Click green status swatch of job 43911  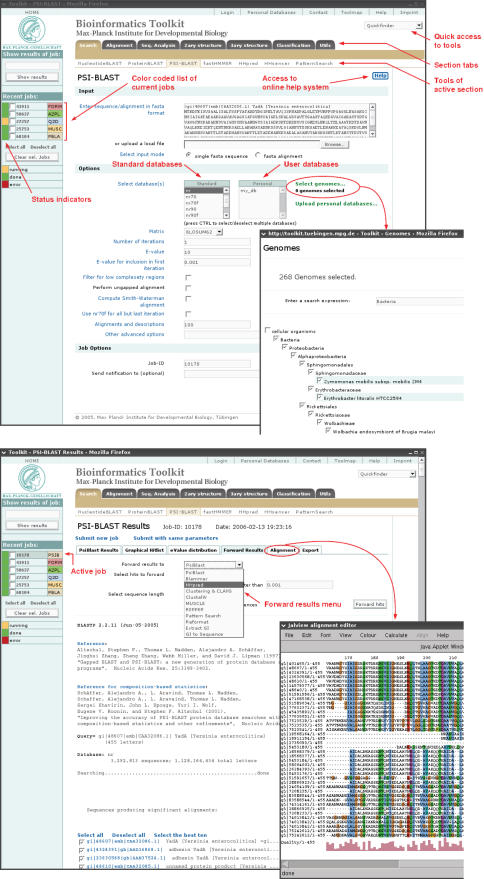[x=6, y=107]
